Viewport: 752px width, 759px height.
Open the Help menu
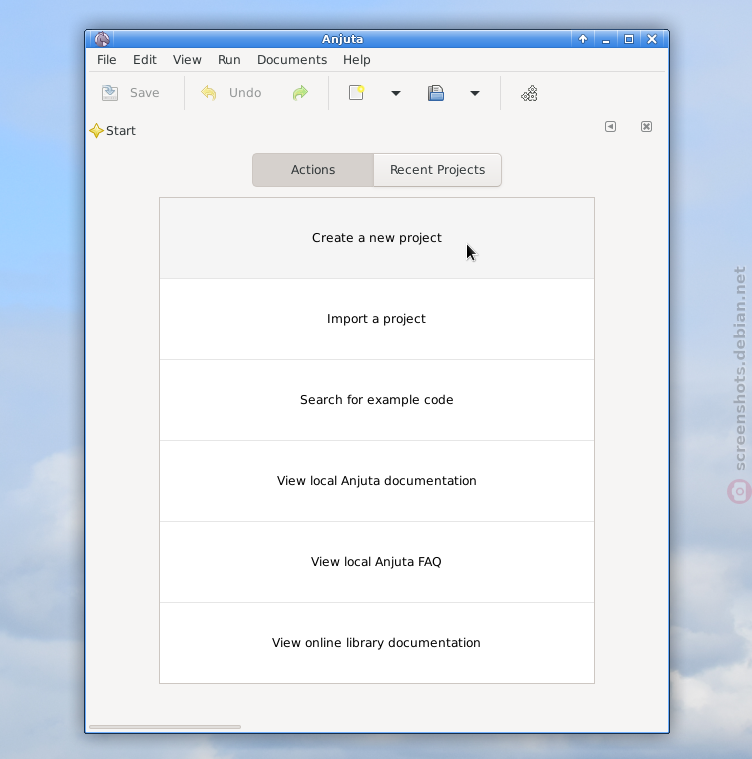click(x=357, y=60)
